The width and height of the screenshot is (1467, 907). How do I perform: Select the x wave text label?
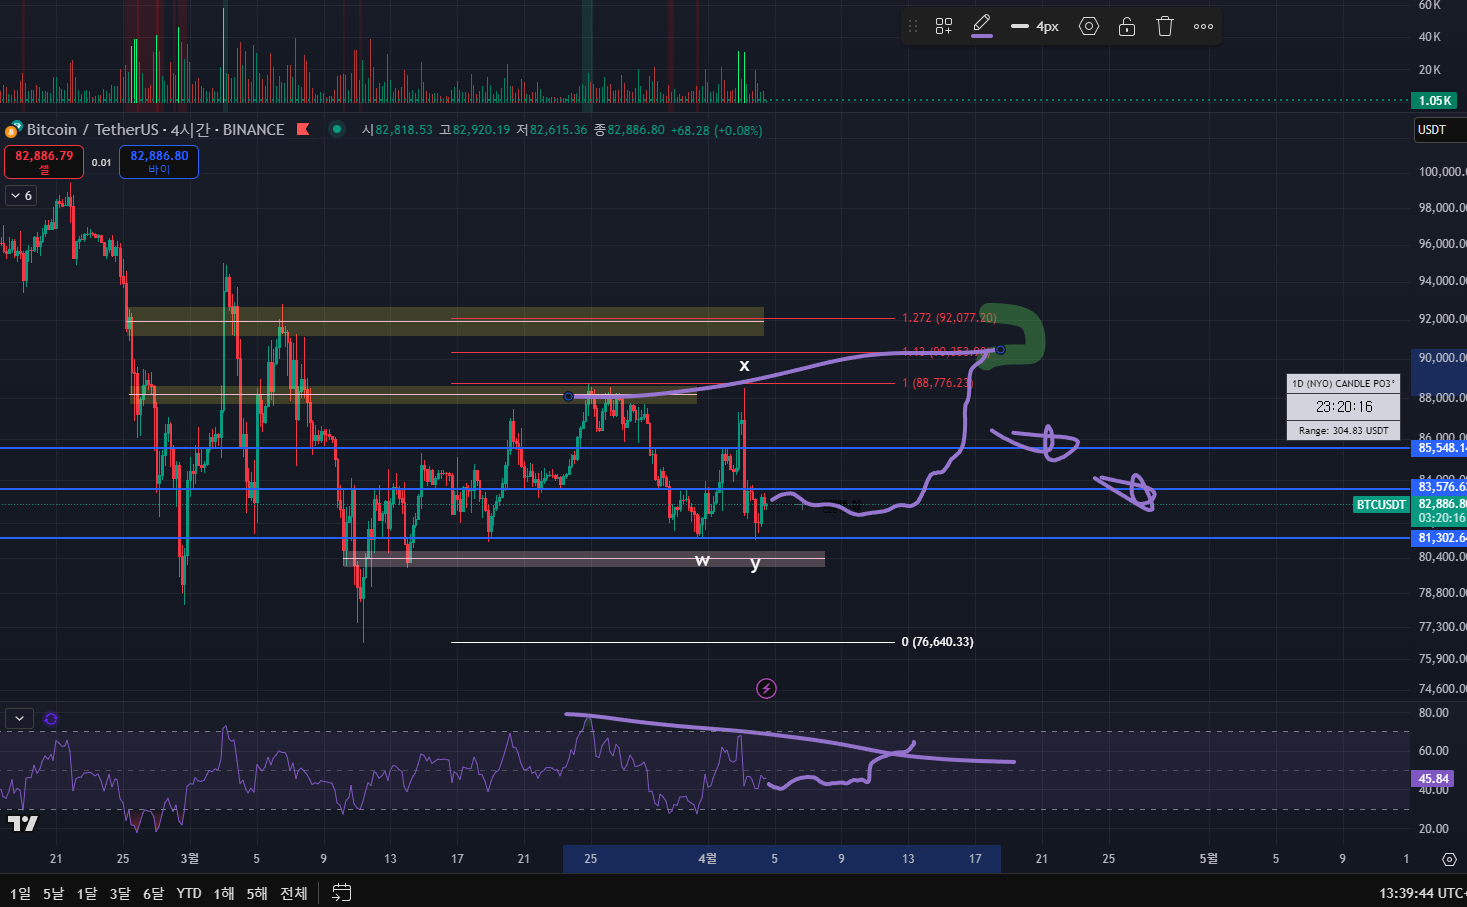(744, 365)
